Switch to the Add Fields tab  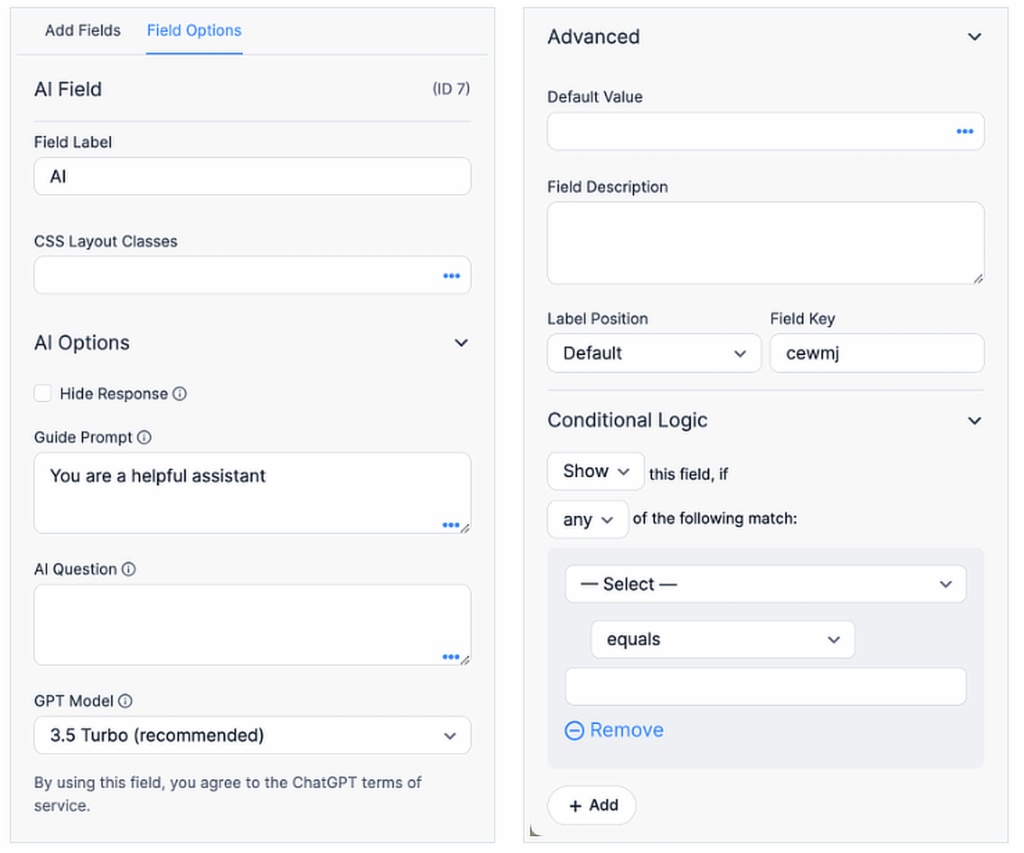[83, 30]
